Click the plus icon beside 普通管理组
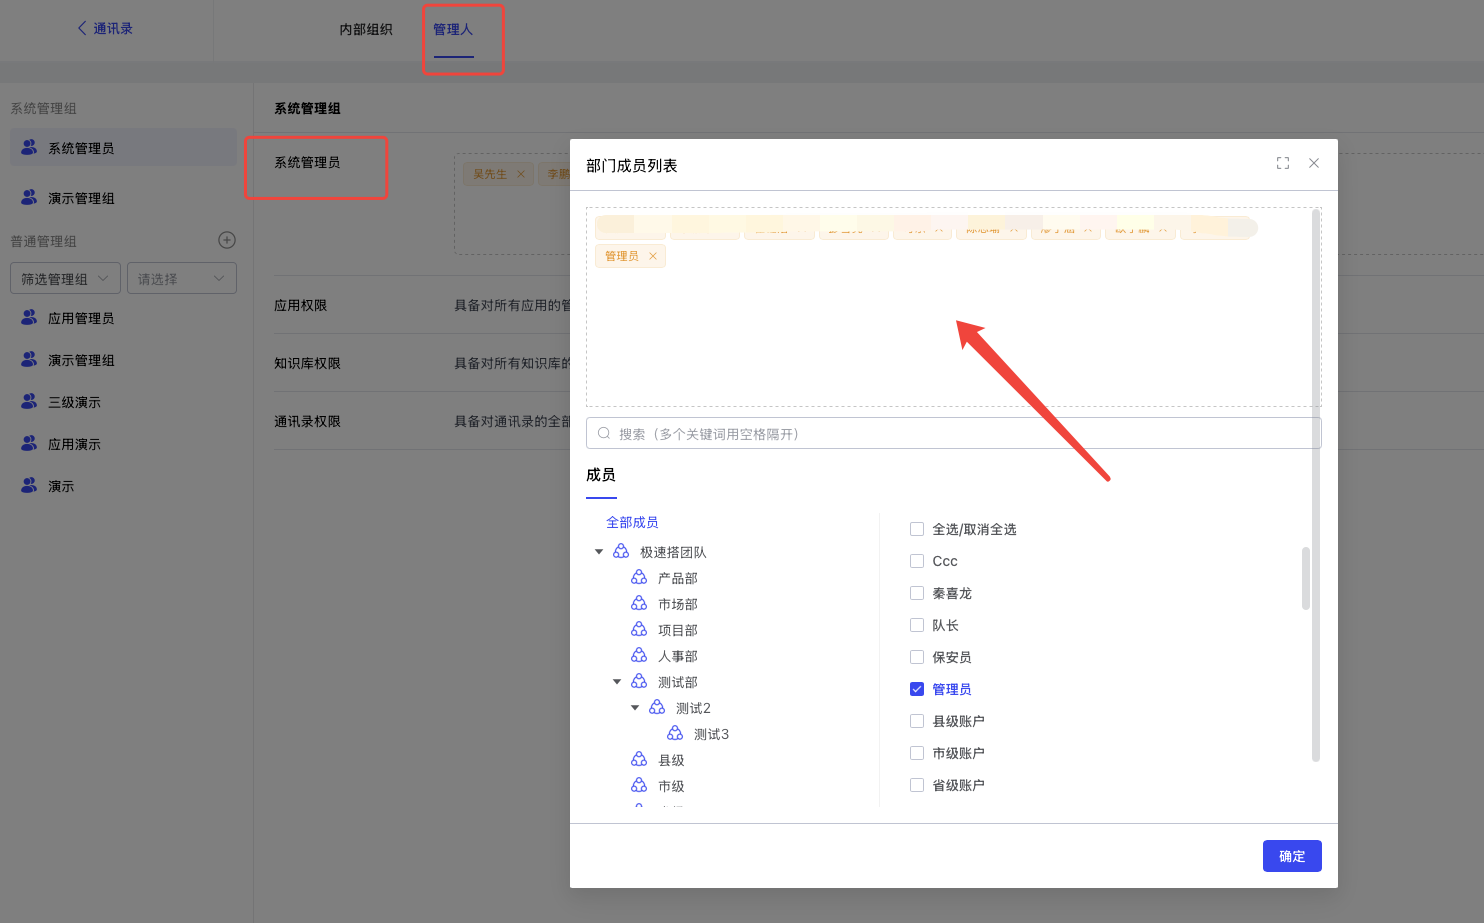Screen dimensions: 1484x923 tap(227, 240)
